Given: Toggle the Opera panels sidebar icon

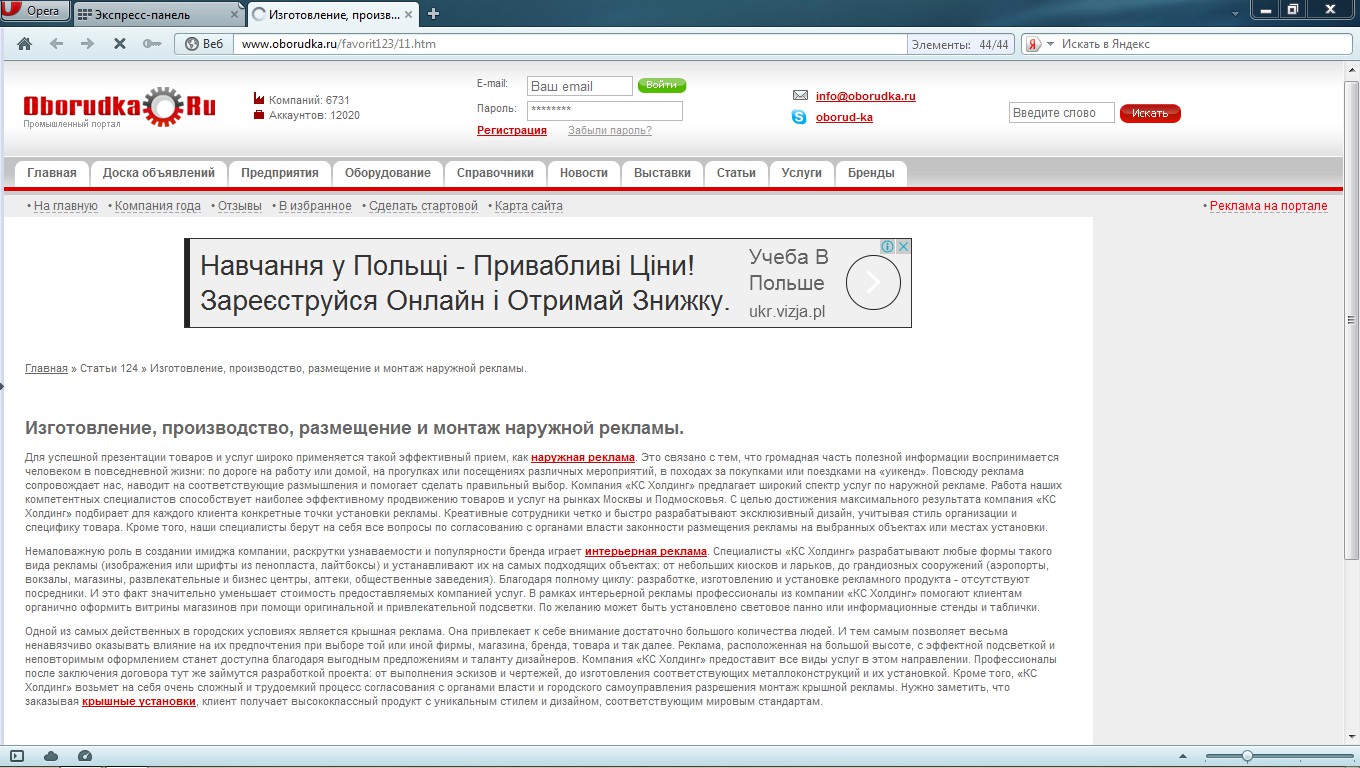Looking at the screenshot, I should (17, 756).
